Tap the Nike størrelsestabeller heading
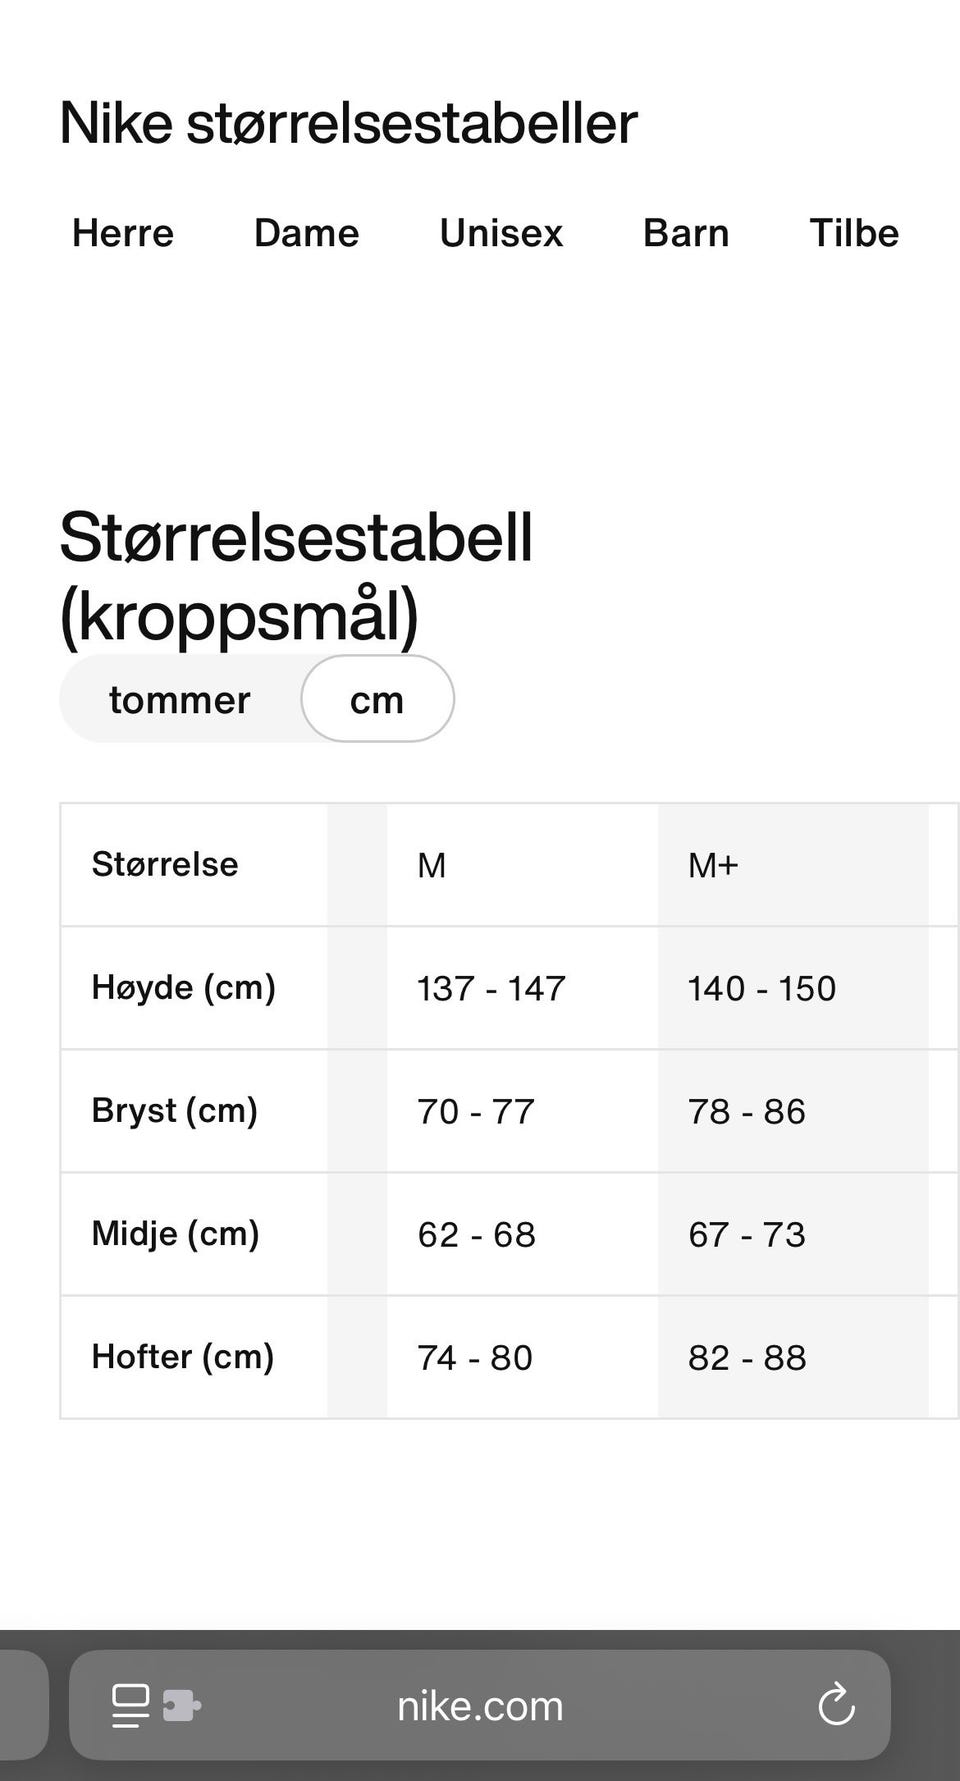 [x=348, y=124]
